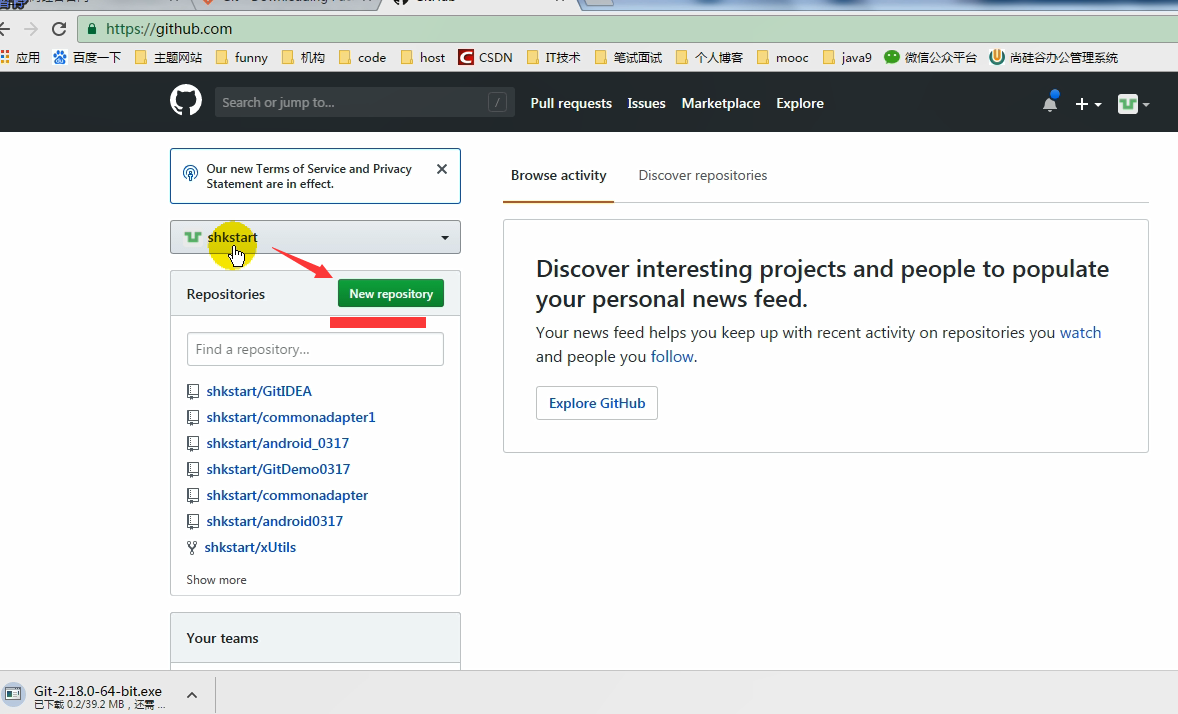Click the Repositories heading
Image resolution: width=1178 pixels, height=714 pixels.
(x=226, y=294)
